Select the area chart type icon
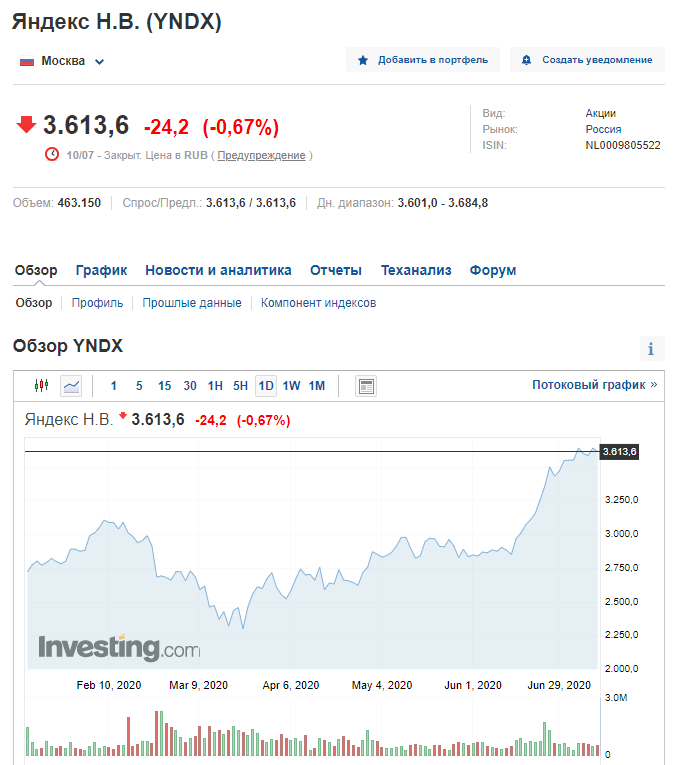Image resolution: width=675 pixels, height=765 pixels. [71, 386]
